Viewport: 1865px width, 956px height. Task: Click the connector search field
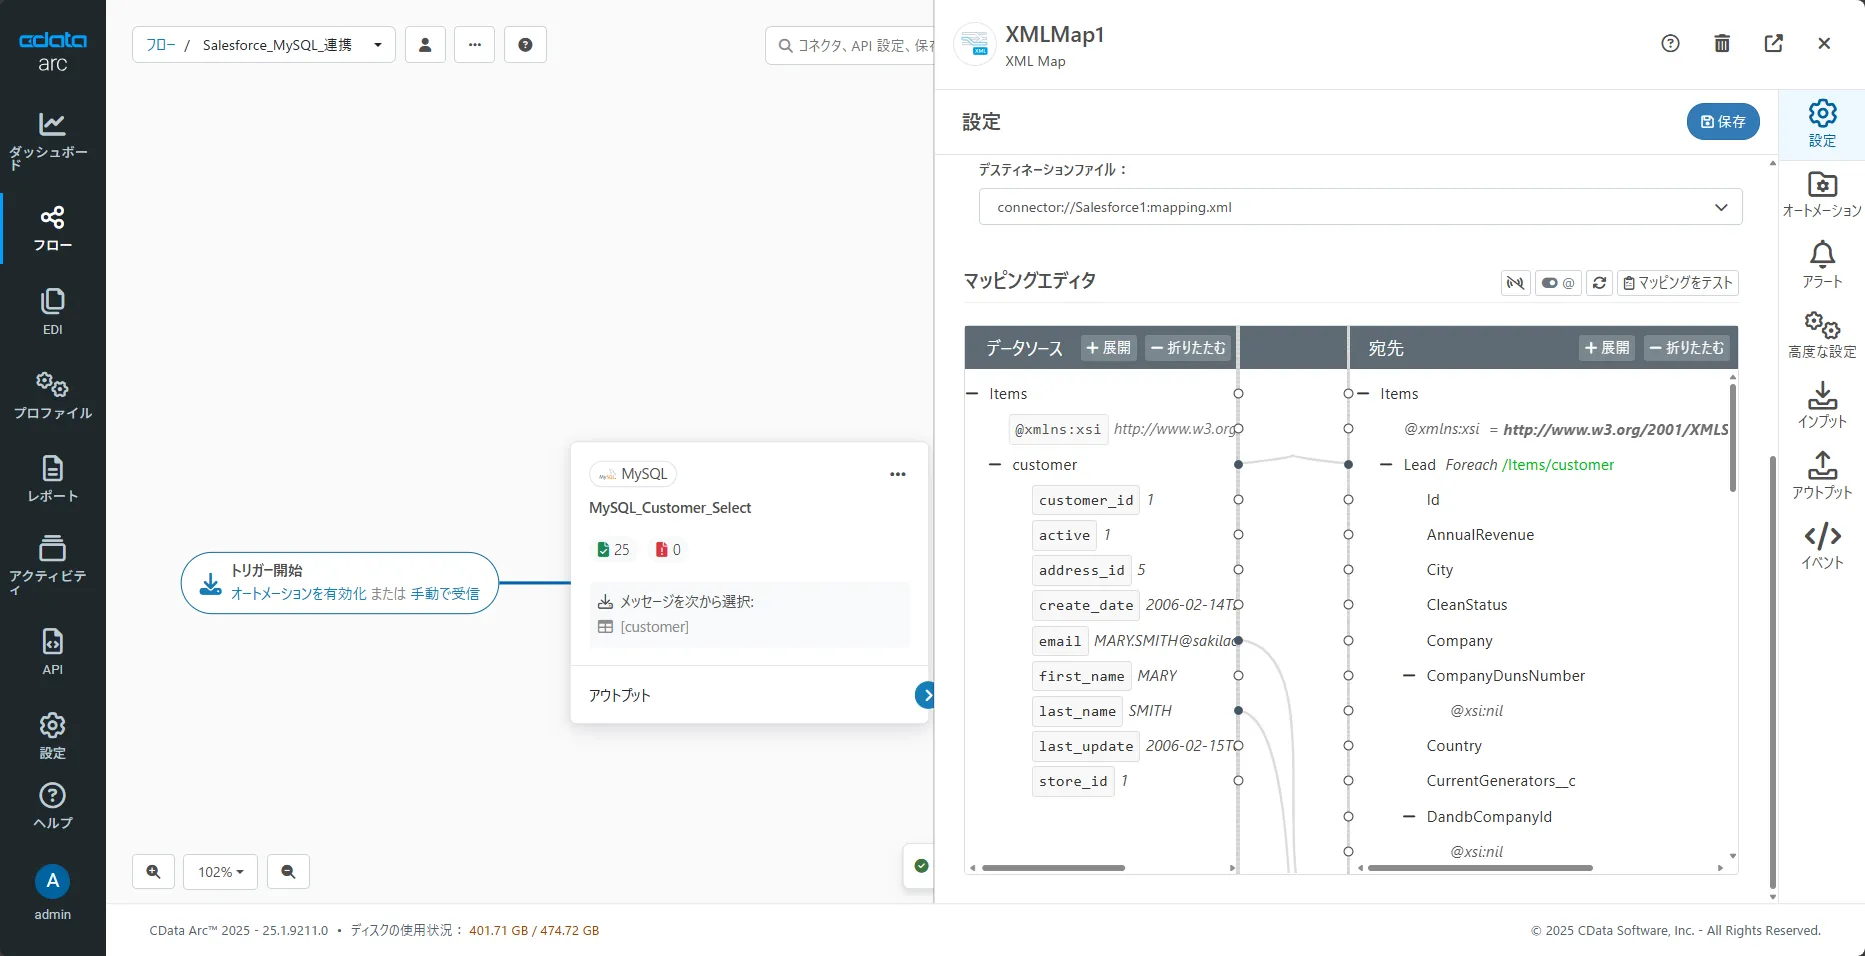pyautogui.click(x=850, y=45)
